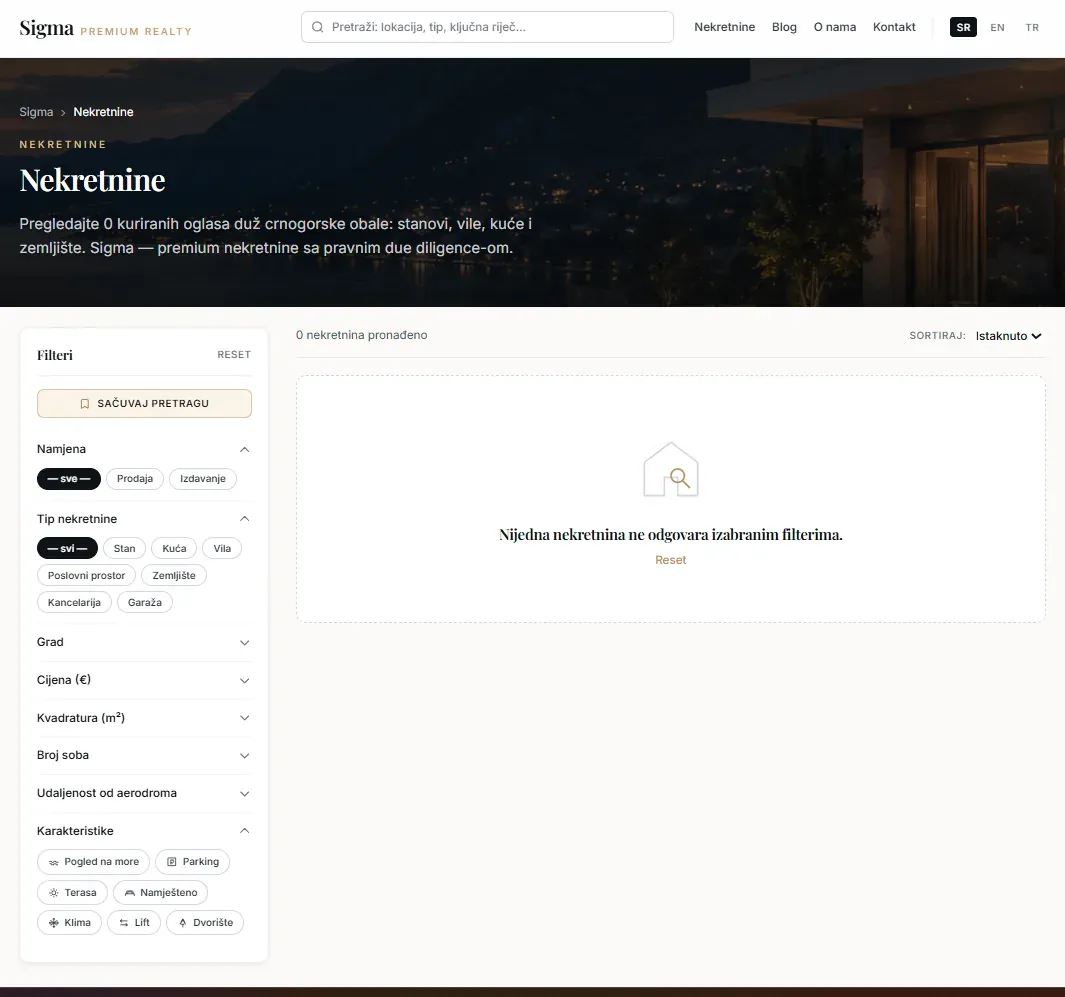1065x997 pixels.
Task: Select the Izdavanje purpose filter
Action: (202, 479)
